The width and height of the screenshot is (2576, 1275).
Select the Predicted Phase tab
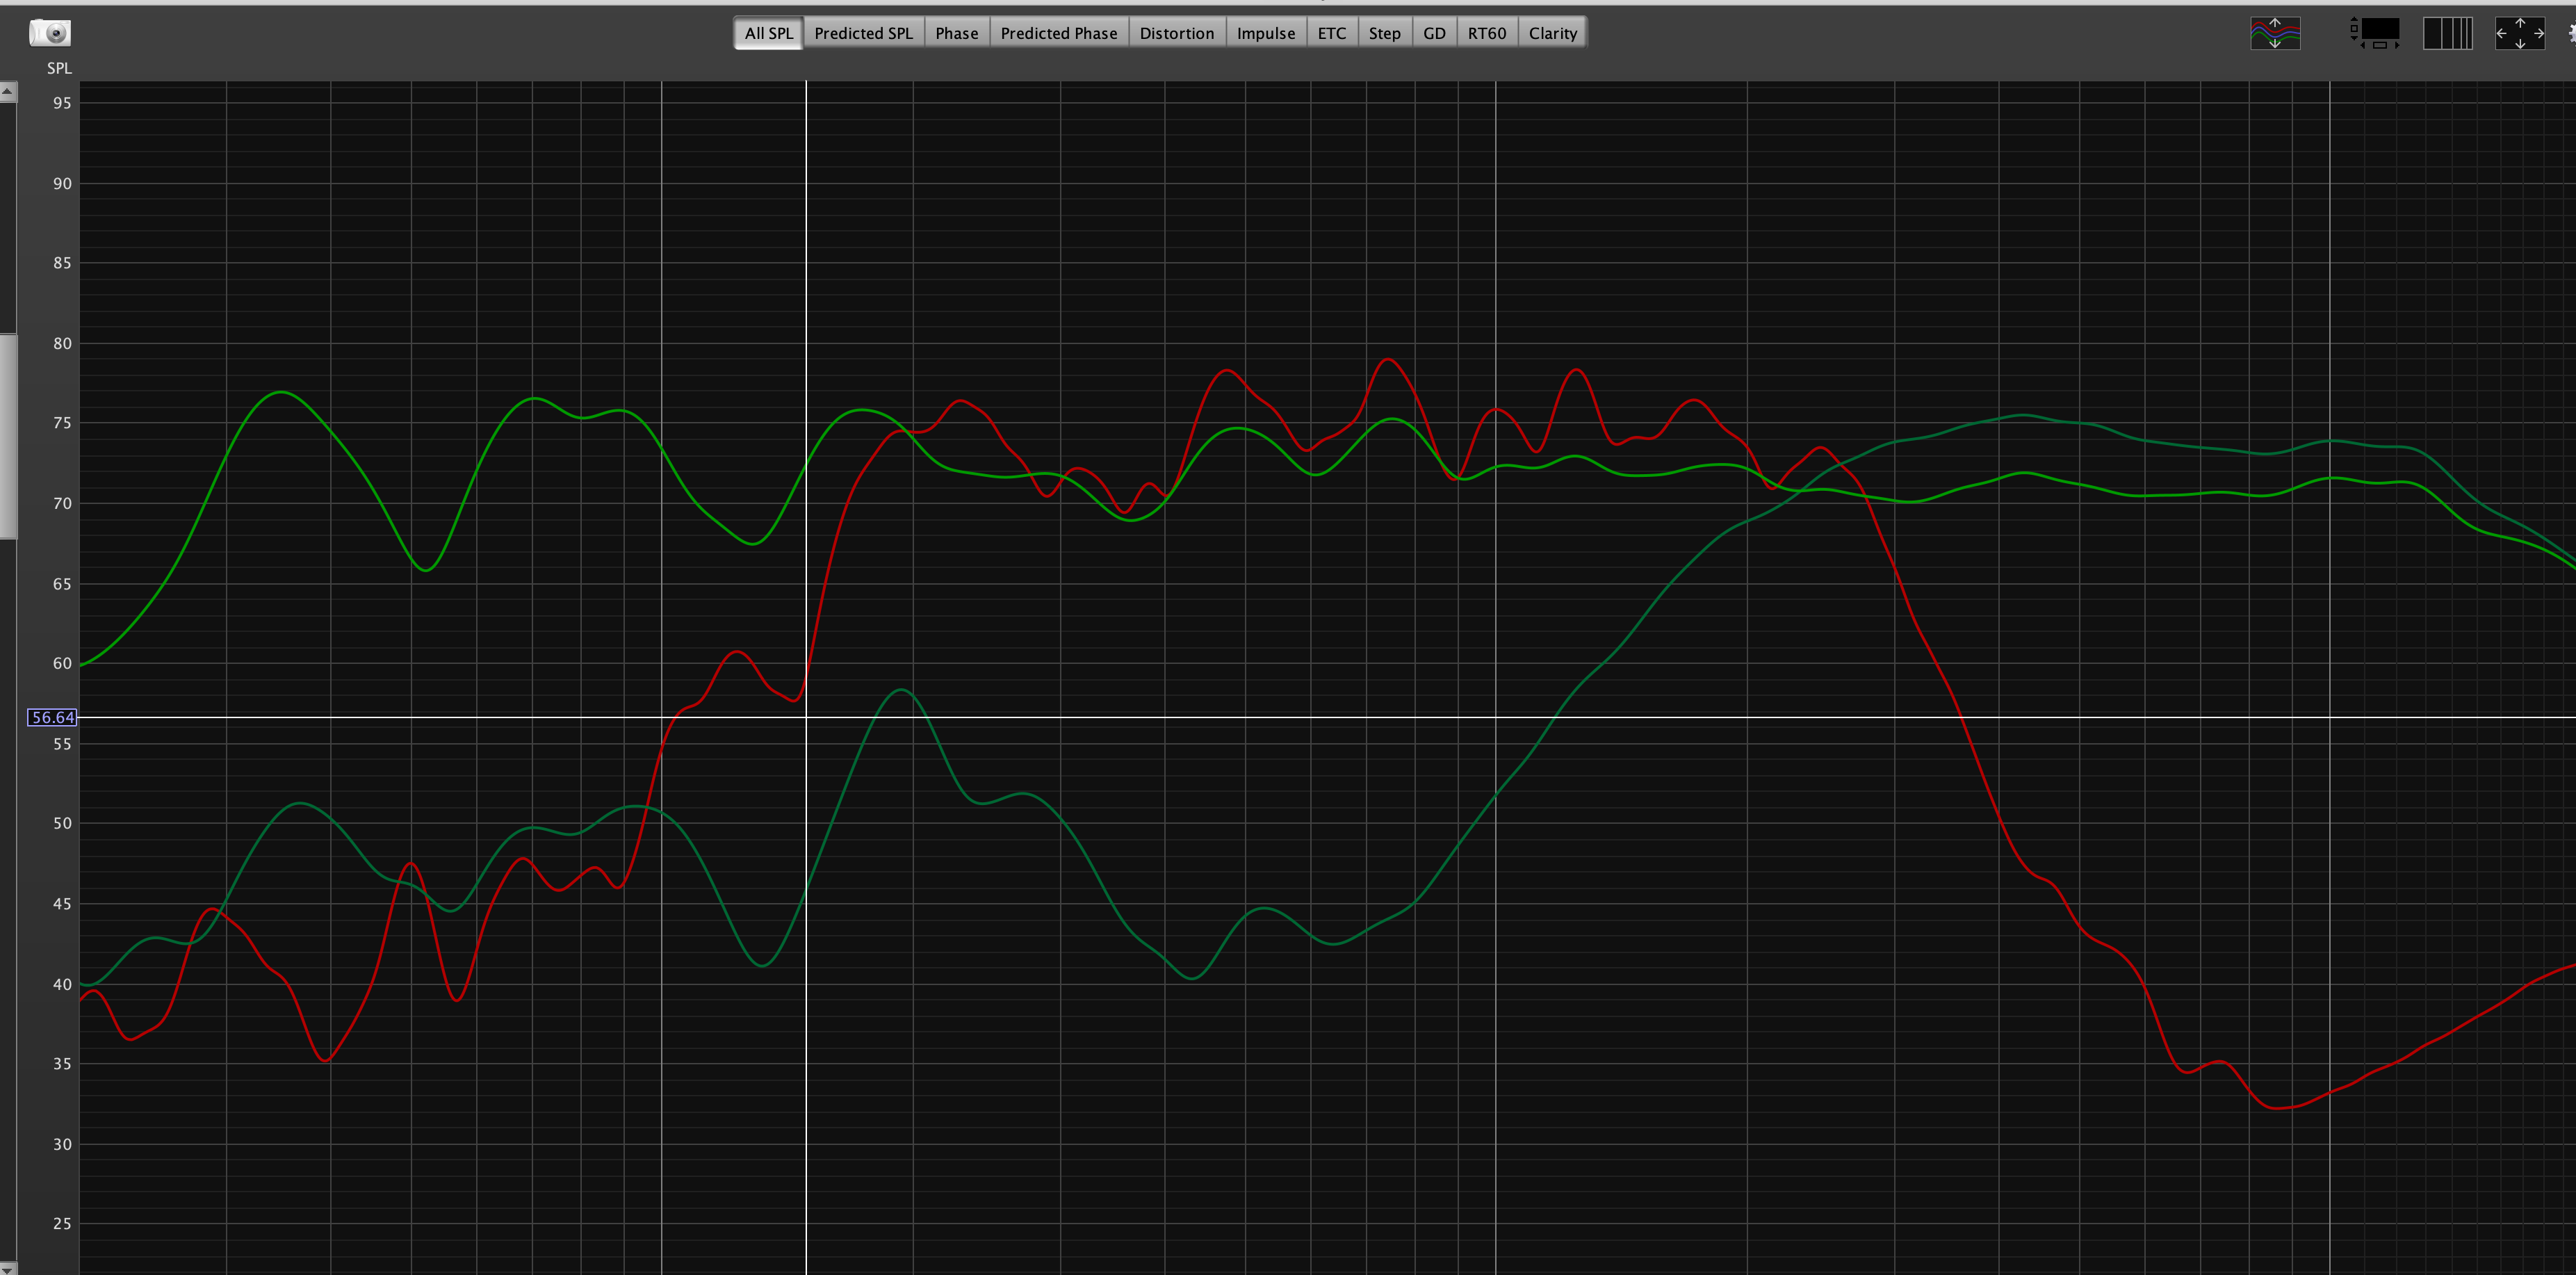1058,33
